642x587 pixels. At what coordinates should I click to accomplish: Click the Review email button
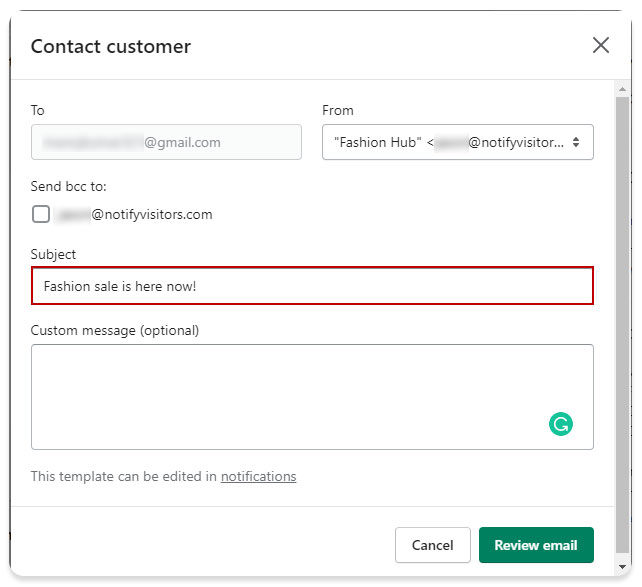[536, 545]
